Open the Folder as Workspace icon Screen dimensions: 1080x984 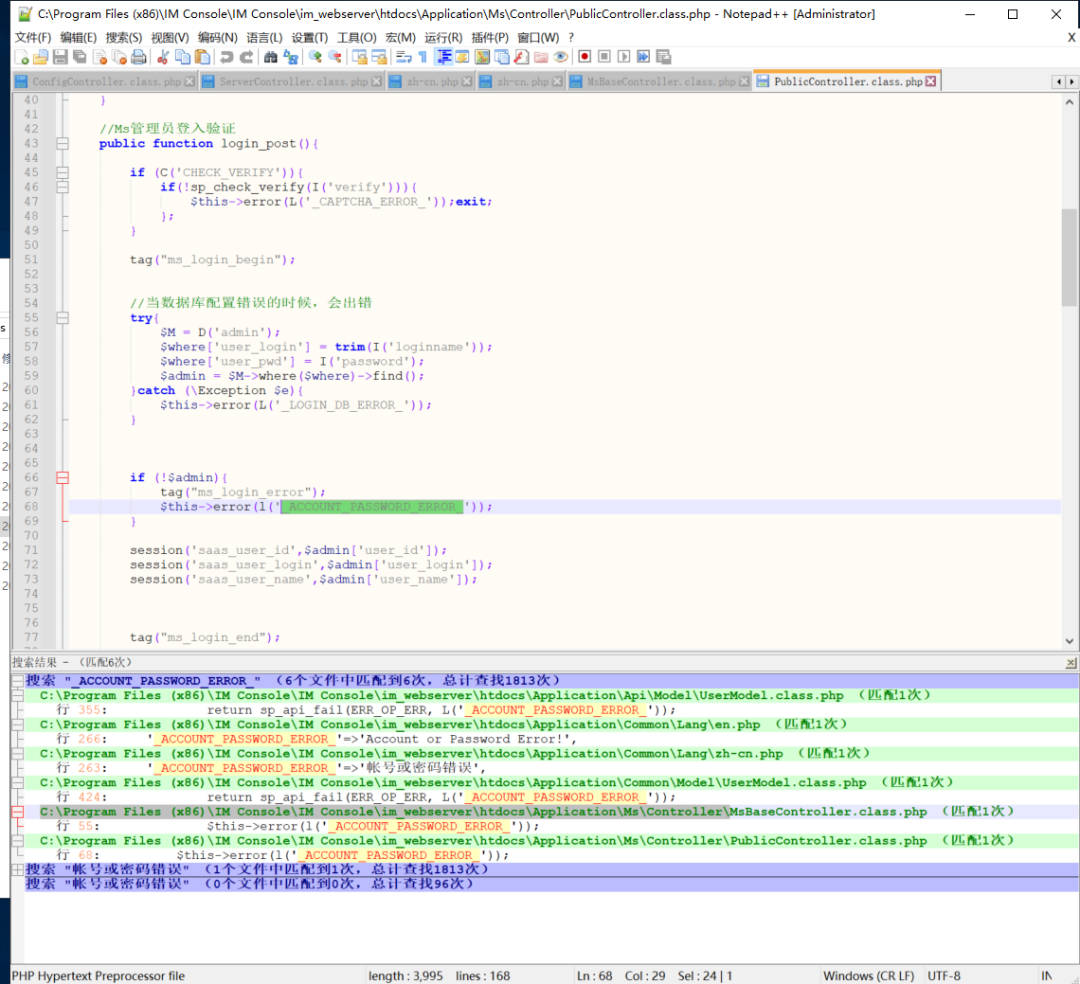(541, 57)
